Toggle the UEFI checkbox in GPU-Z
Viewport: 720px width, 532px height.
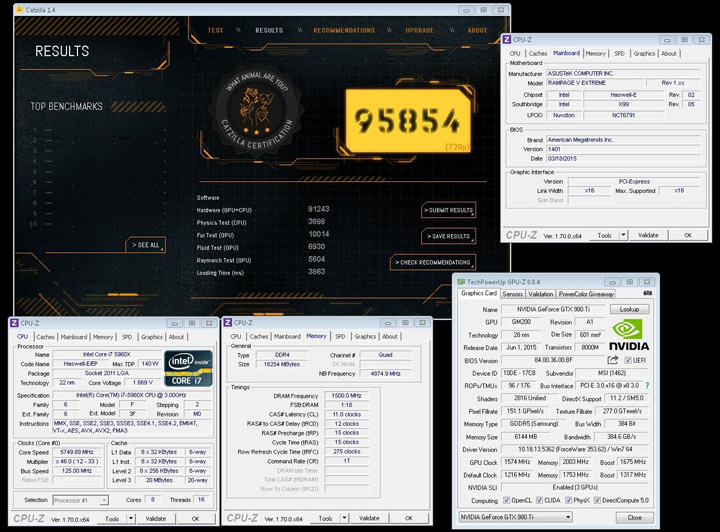click(628, 360)
